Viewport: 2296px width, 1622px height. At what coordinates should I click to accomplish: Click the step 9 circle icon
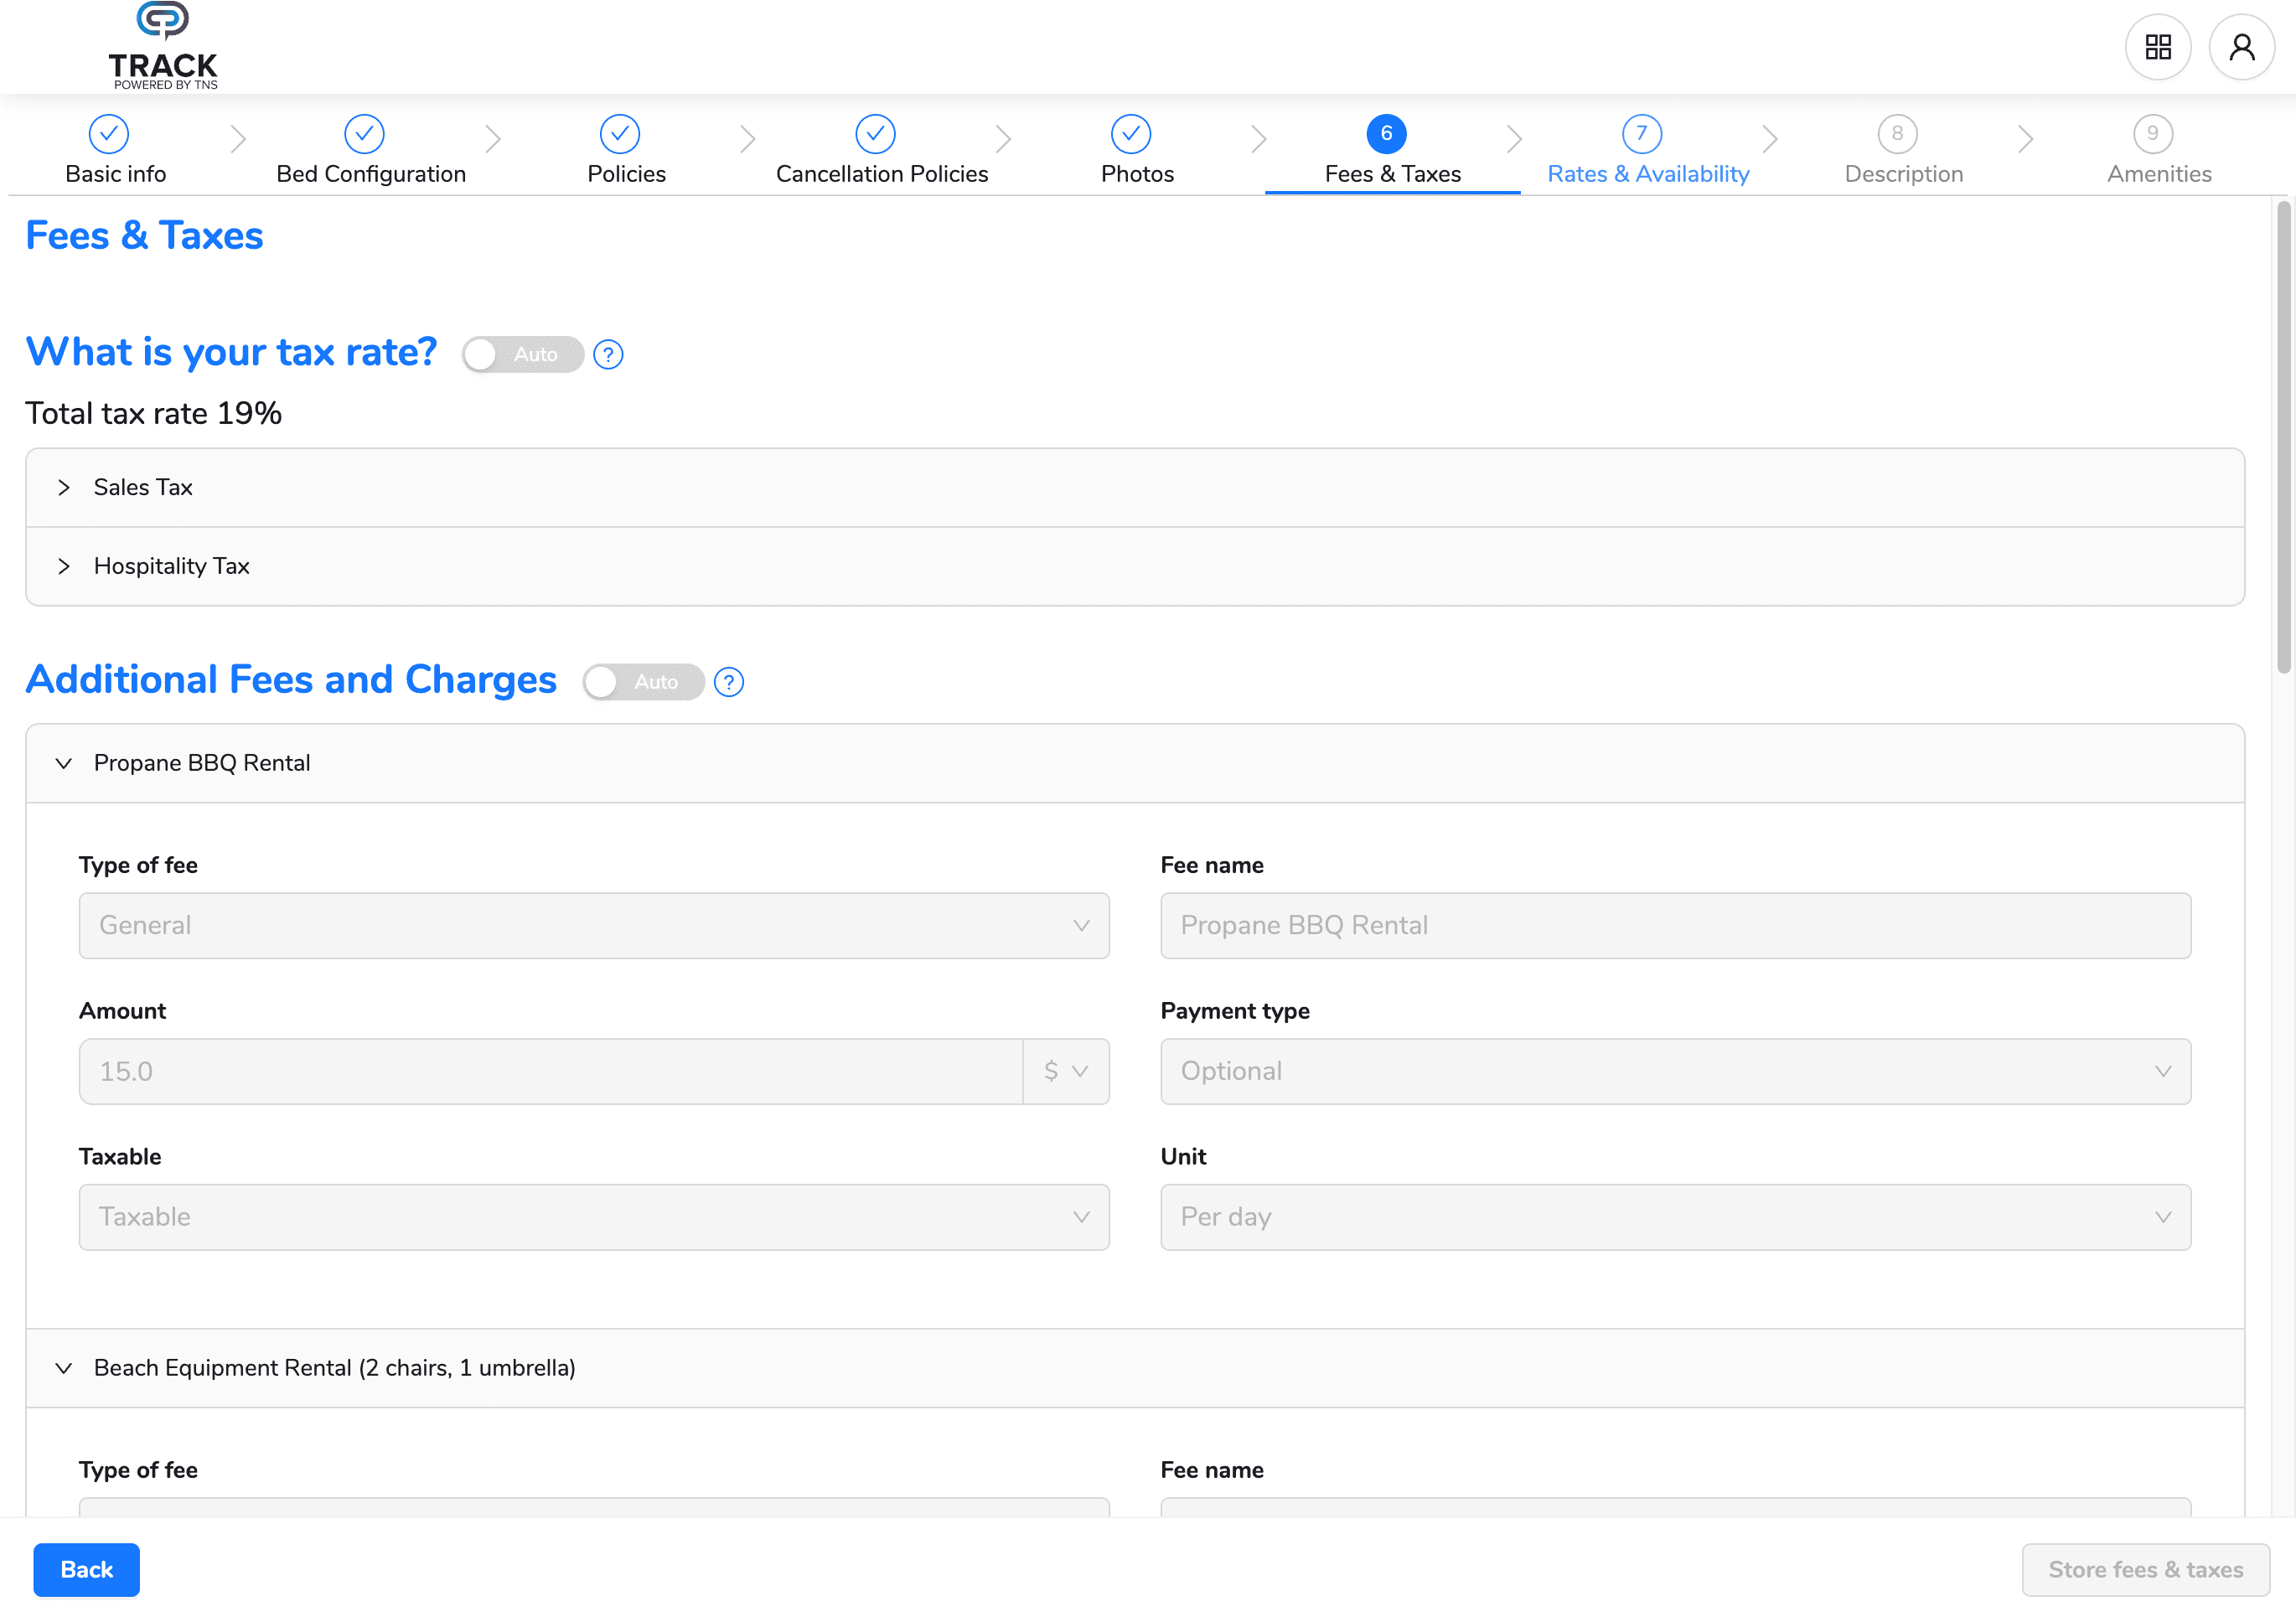(2153, 134)
